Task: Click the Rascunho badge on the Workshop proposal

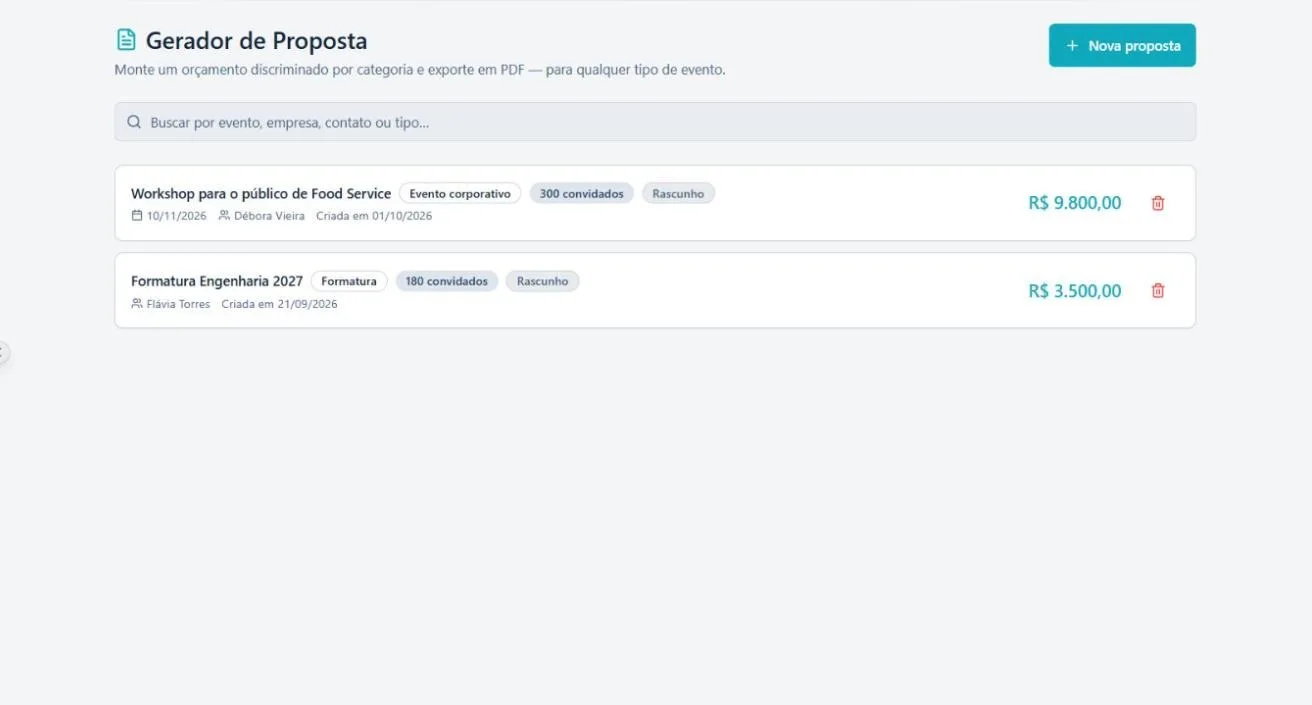Action: tap(678, 194)
